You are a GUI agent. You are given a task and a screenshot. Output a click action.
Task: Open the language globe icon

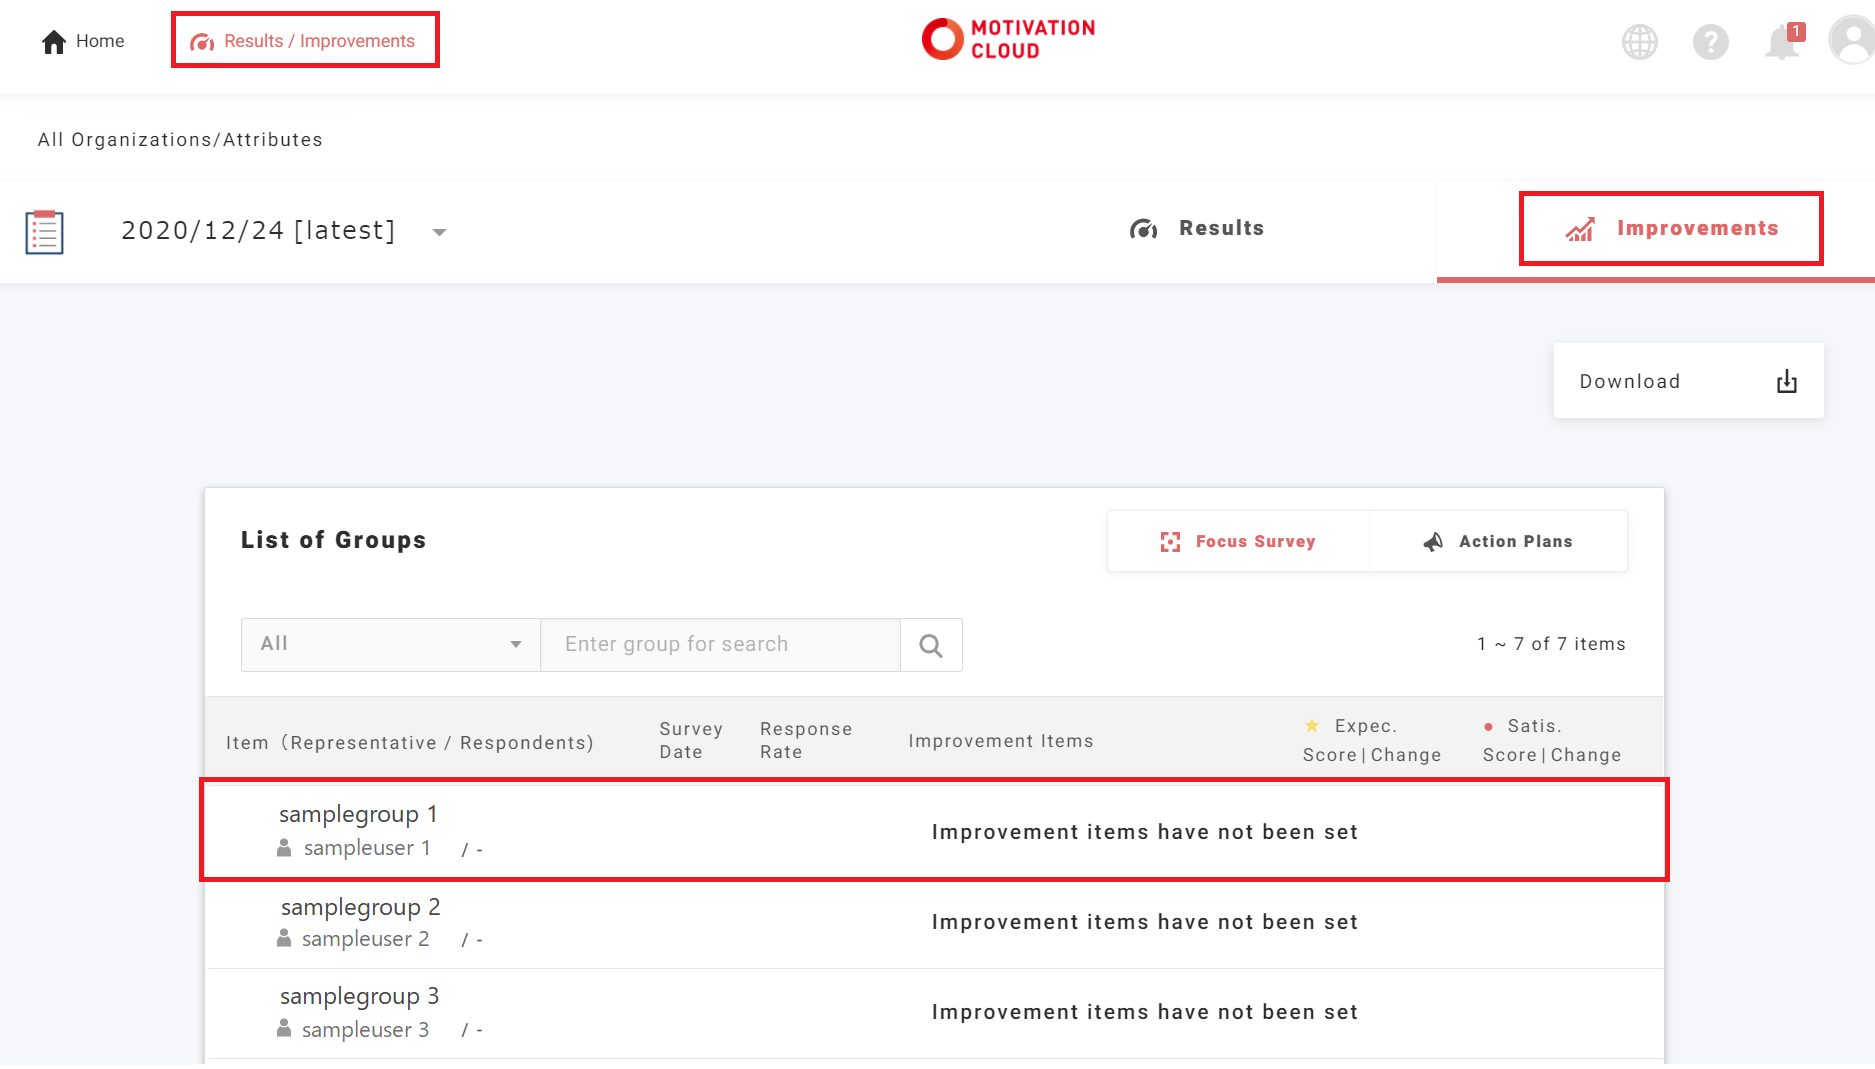1639,42
